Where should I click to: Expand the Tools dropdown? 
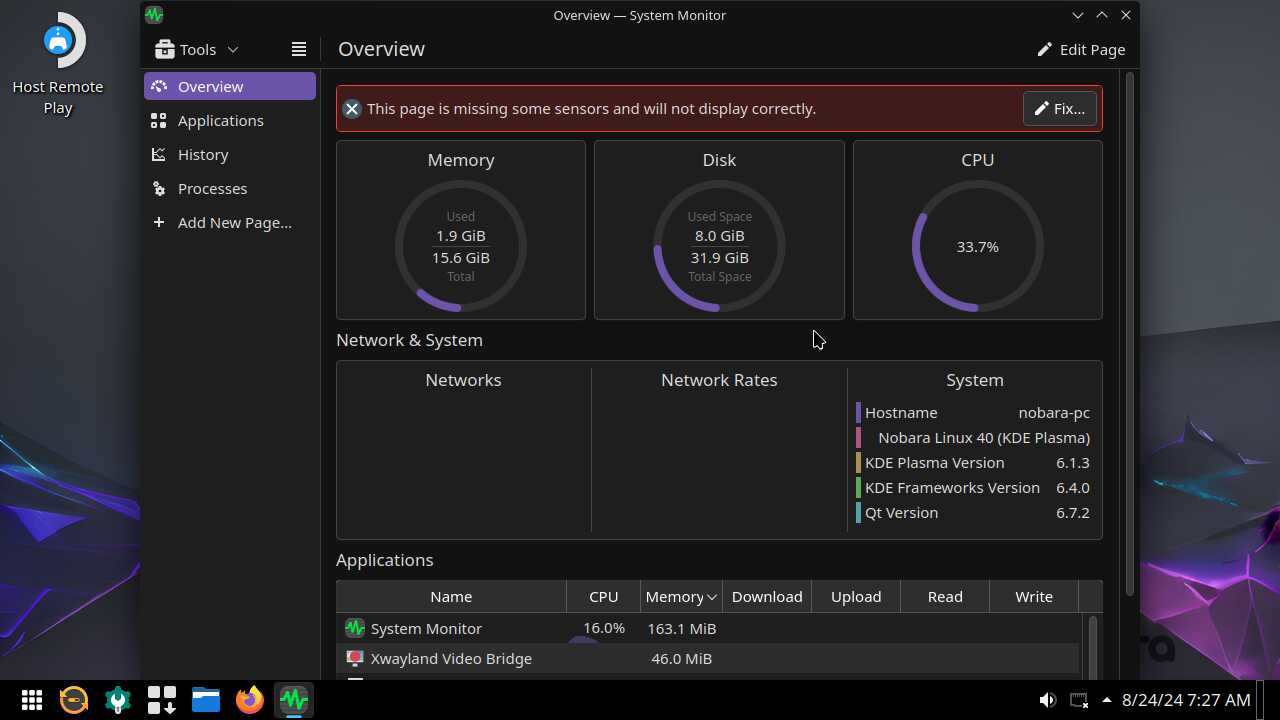coord(197,49)
